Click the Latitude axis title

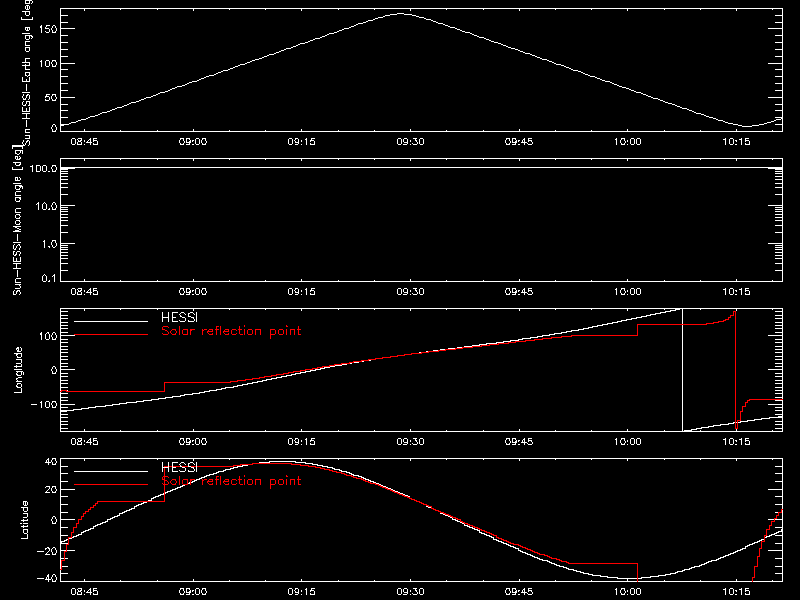(24, 520)
